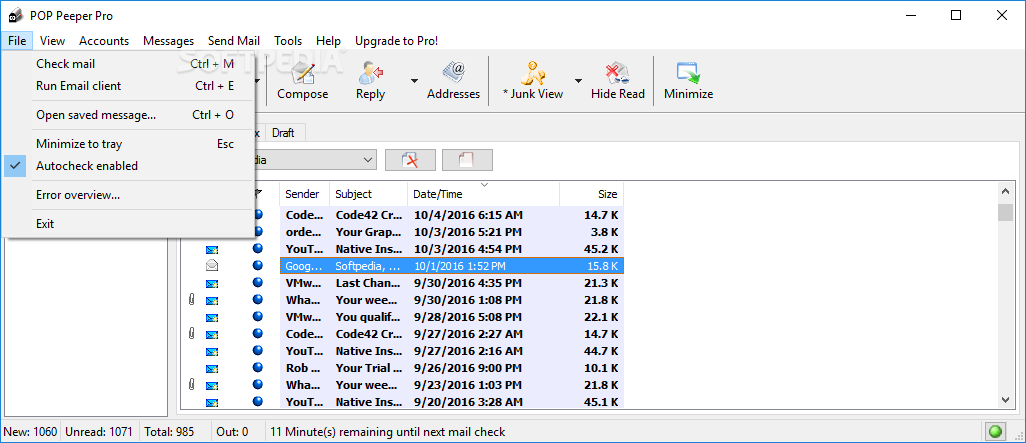The height and width of the screenshot is (443, 1026).
Task: Click the envelope icon on the 10/3/2016 4:54 PM row
Action: coord(211,249)
